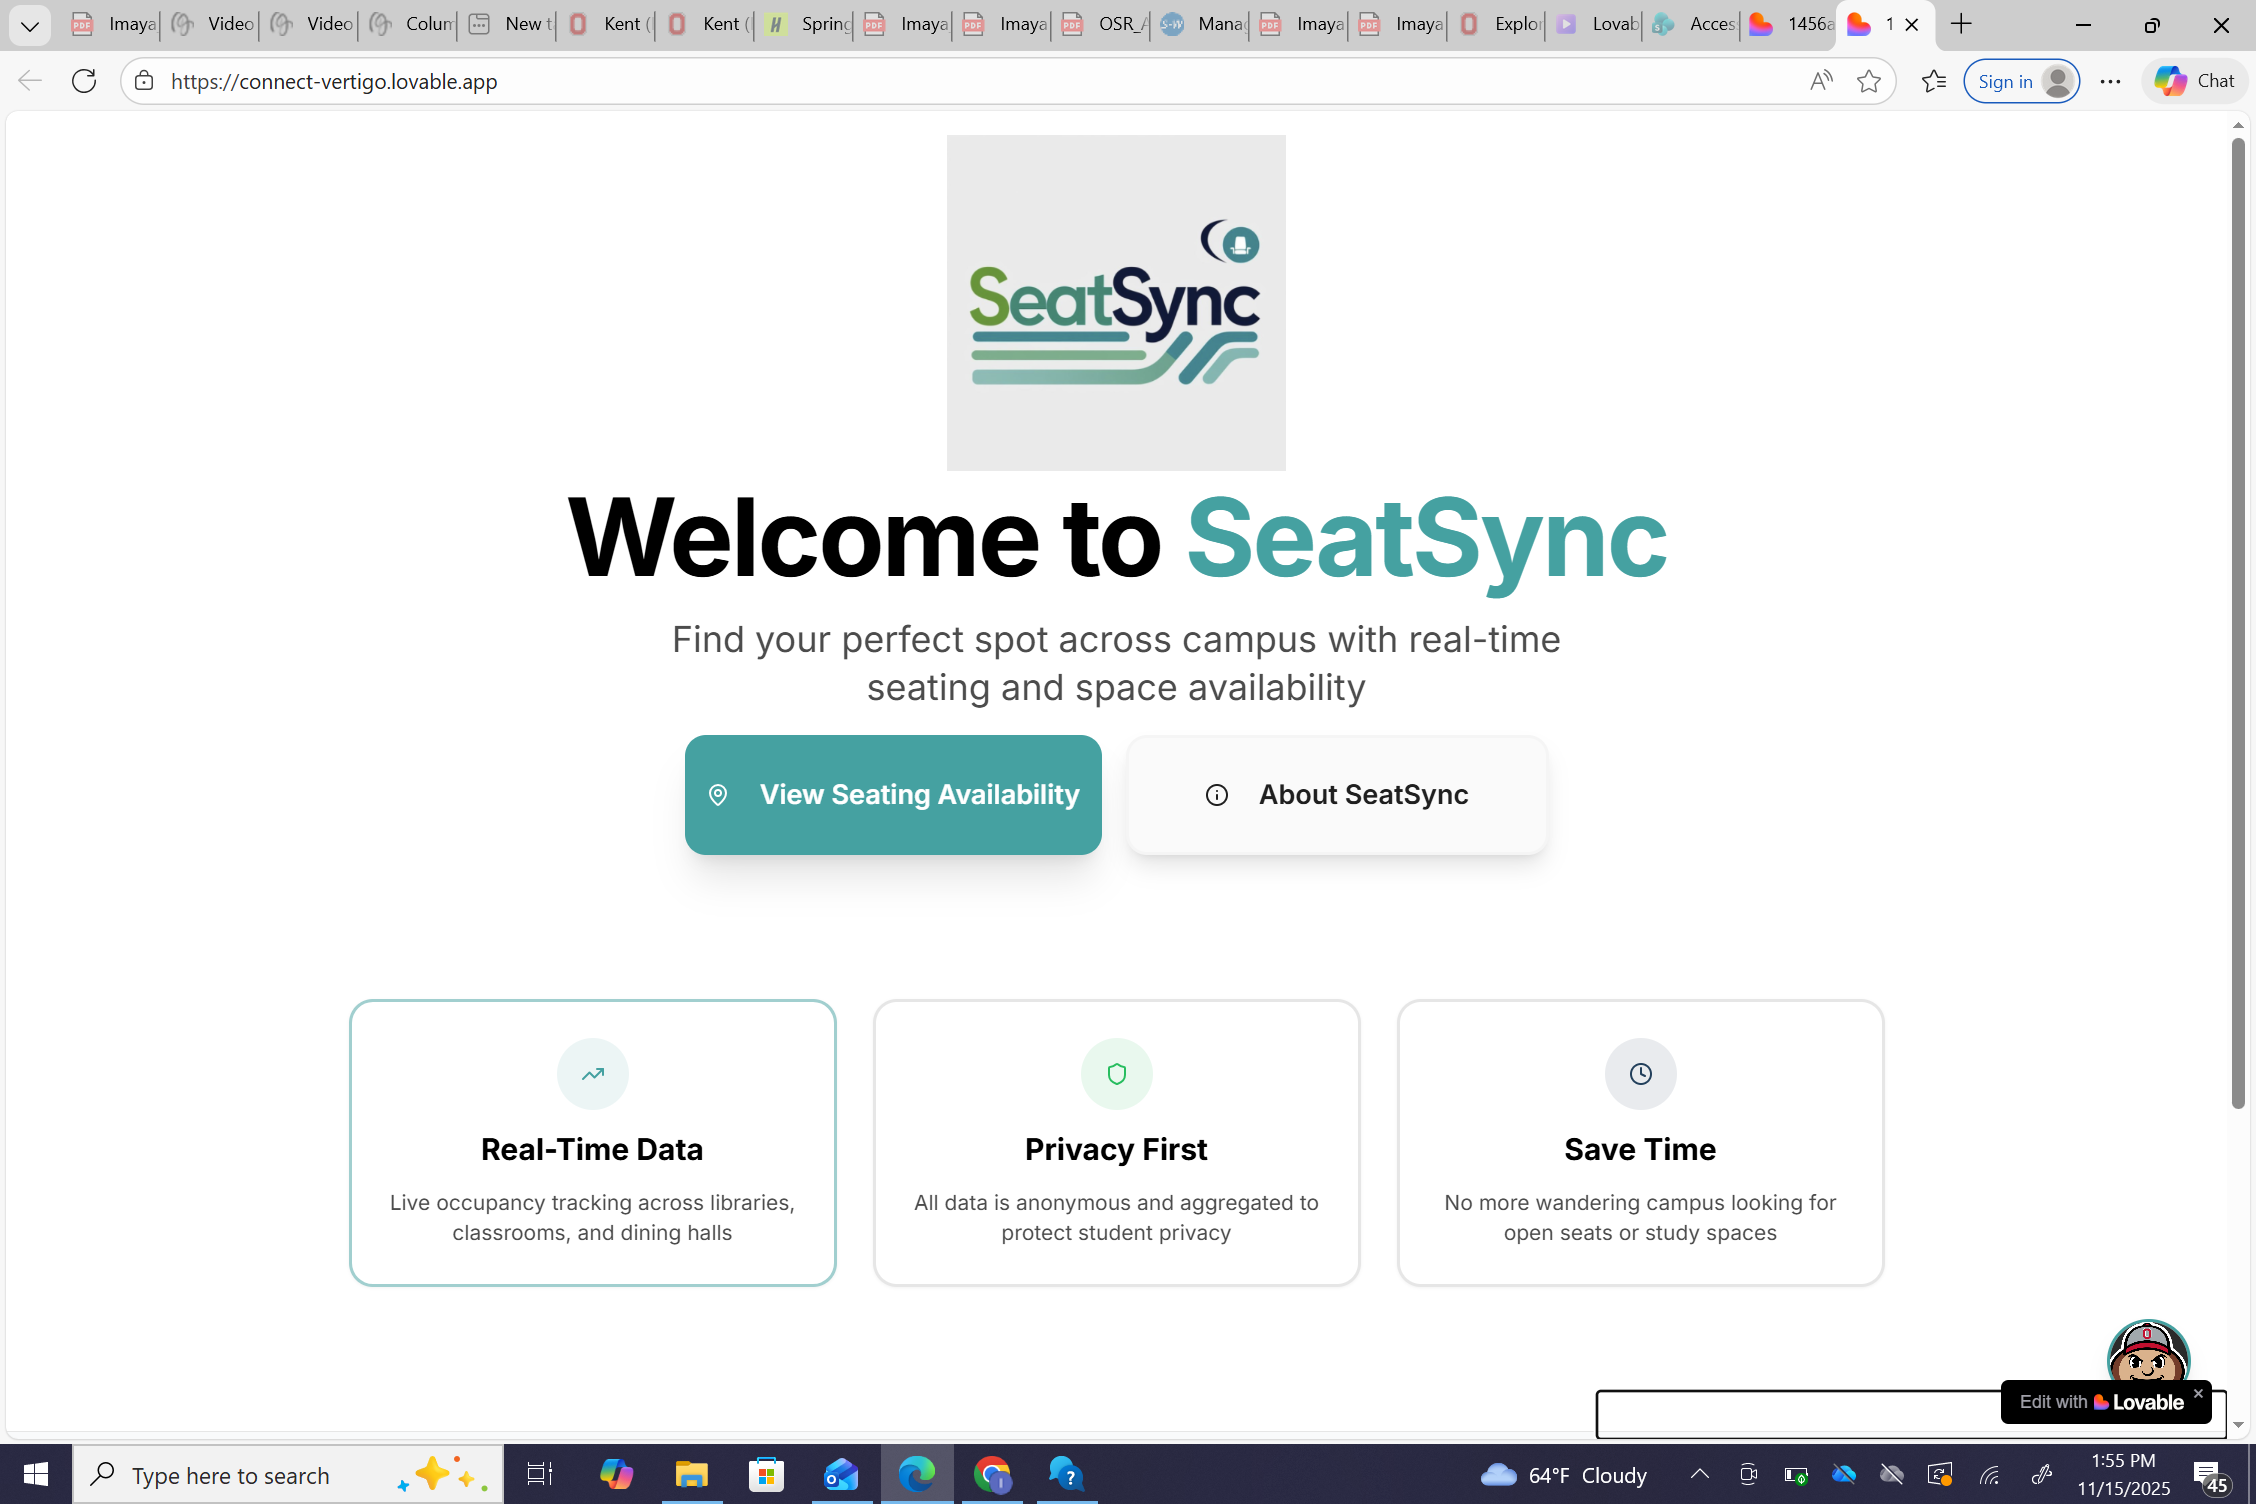Add this page to favorites star
Viewport: 2256px width, 1504px height.
[x=1868, y=81]
